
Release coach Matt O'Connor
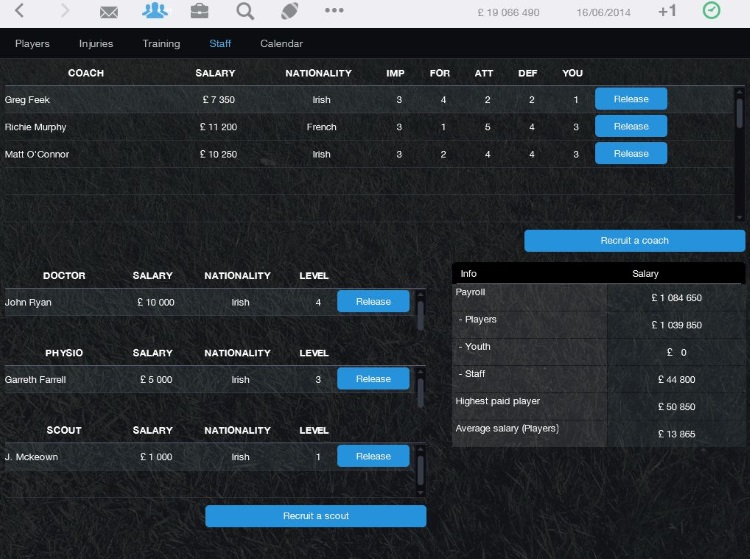(631, 153)
